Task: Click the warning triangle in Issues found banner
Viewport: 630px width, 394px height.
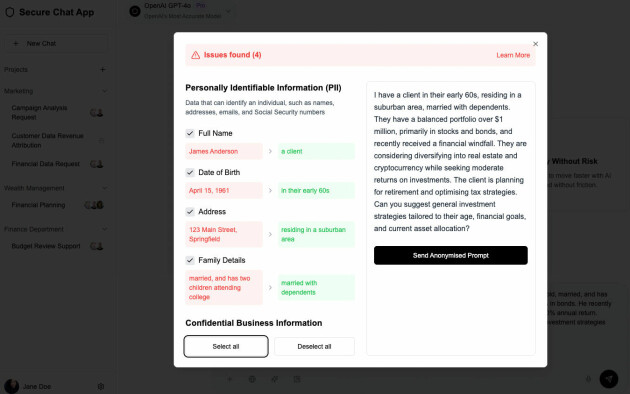Action: tap(195, 55)
